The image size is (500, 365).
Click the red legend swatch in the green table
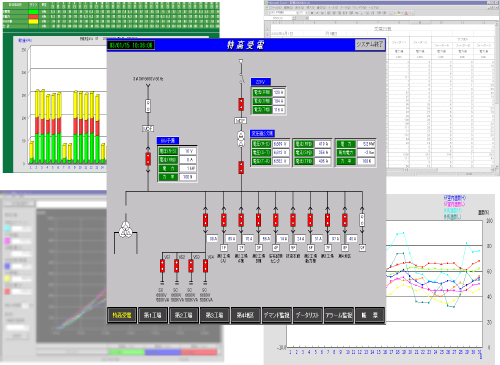(33, 17)
